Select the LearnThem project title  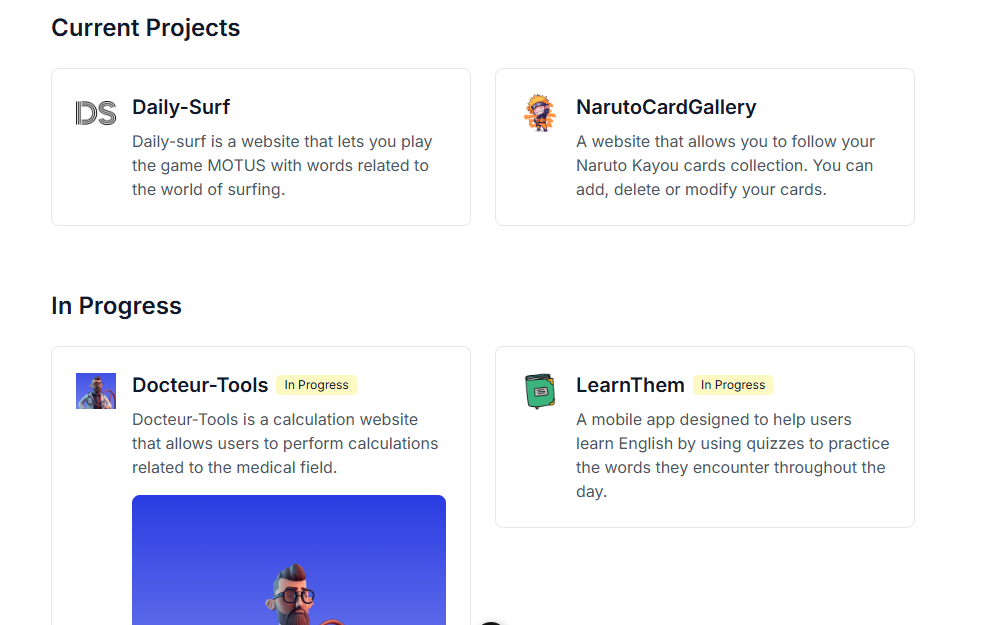tap(630, 385)
